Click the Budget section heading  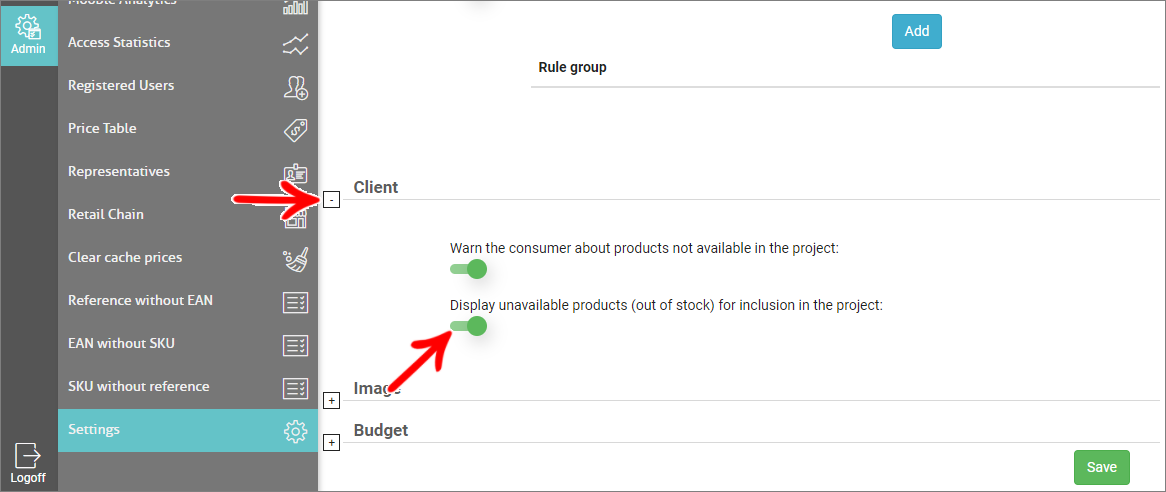coord(381,430)
